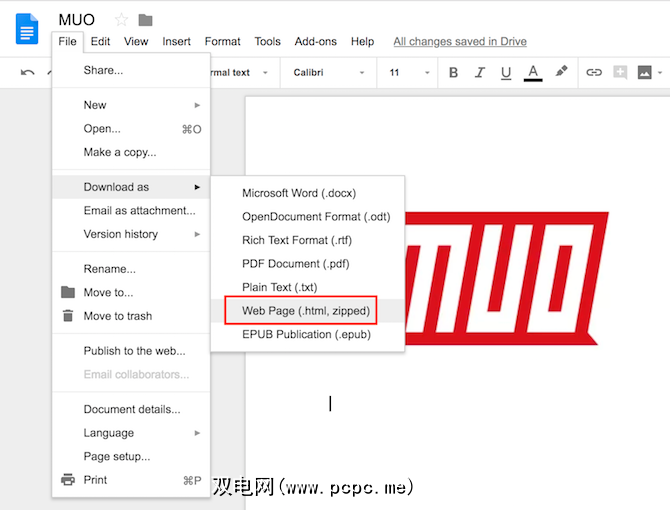
Task: Open the highlight color pen tool
Action: click(561, 71)
